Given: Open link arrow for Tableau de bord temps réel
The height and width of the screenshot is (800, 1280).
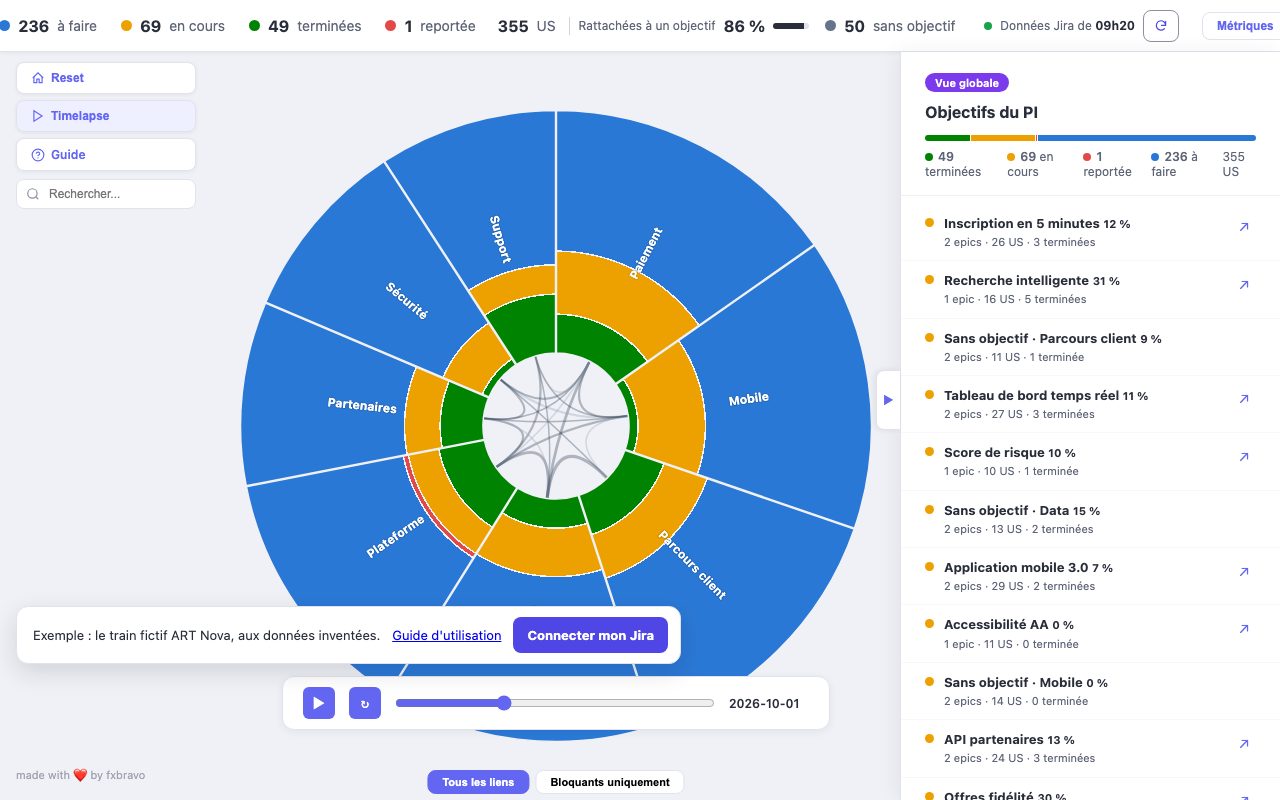Looking at the screenshot, I should (1244, 399).
